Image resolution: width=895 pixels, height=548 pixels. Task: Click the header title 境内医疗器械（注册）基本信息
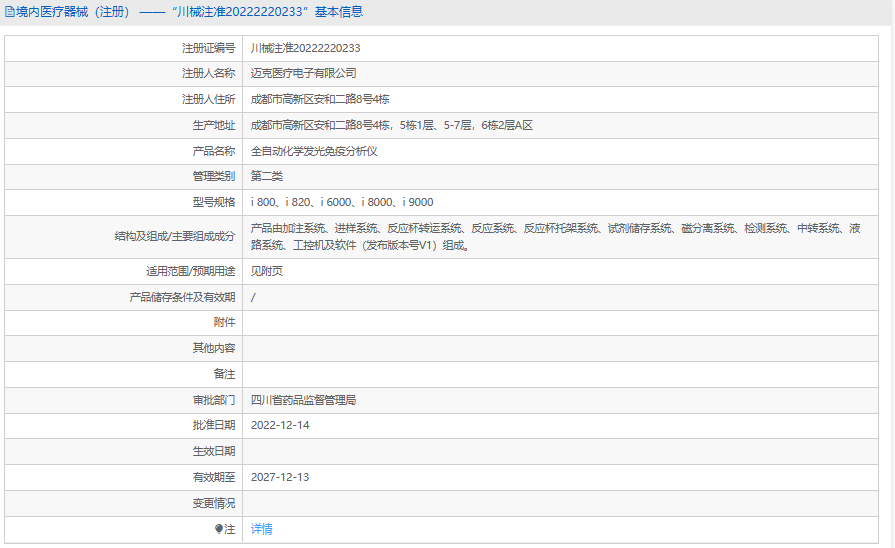(x=189, y=12)
